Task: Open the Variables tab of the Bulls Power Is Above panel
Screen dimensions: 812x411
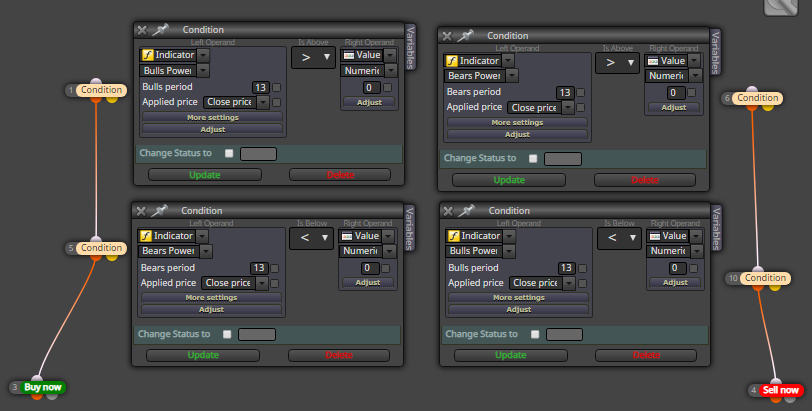Action: [410, 48]
